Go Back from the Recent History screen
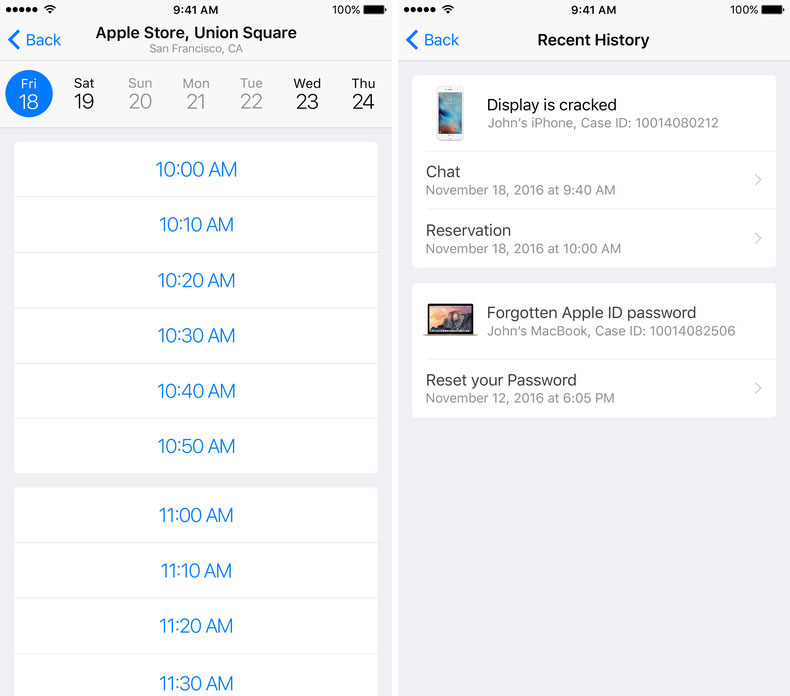790x696 pixels. [433, 40]
